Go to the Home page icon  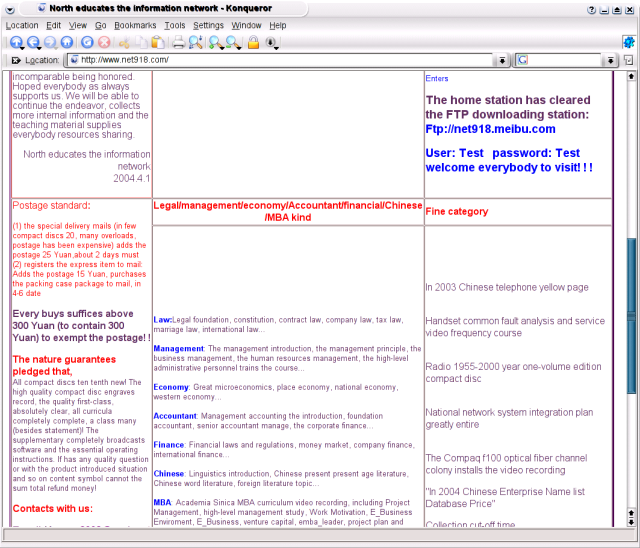coord(67,42)
